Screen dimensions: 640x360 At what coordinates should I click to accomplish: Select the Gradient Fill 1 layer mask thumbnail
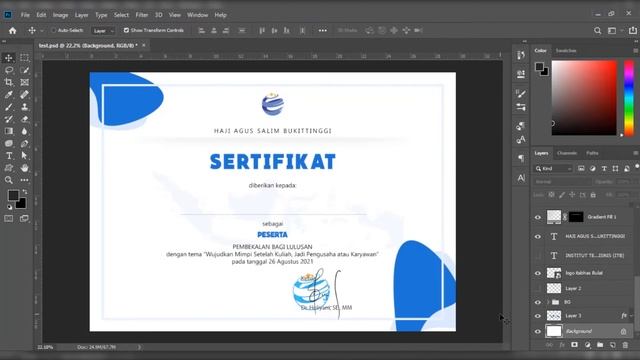tap(576, 217)
